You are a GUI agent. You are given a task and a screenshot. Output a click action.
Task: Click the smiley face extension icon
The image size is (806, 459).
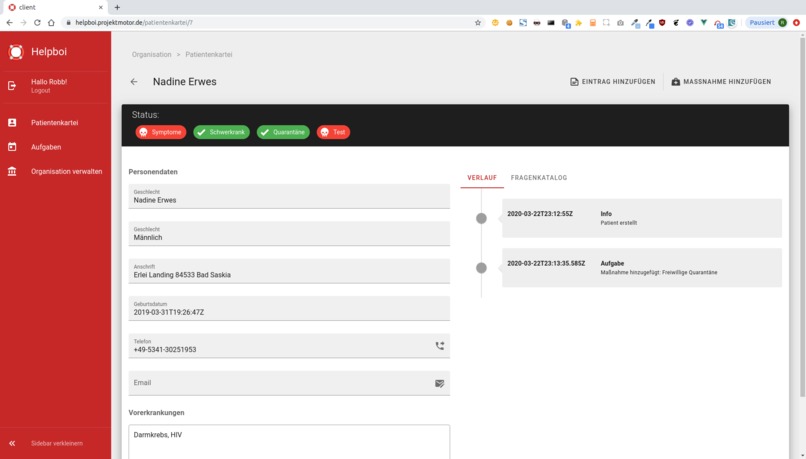495,23
